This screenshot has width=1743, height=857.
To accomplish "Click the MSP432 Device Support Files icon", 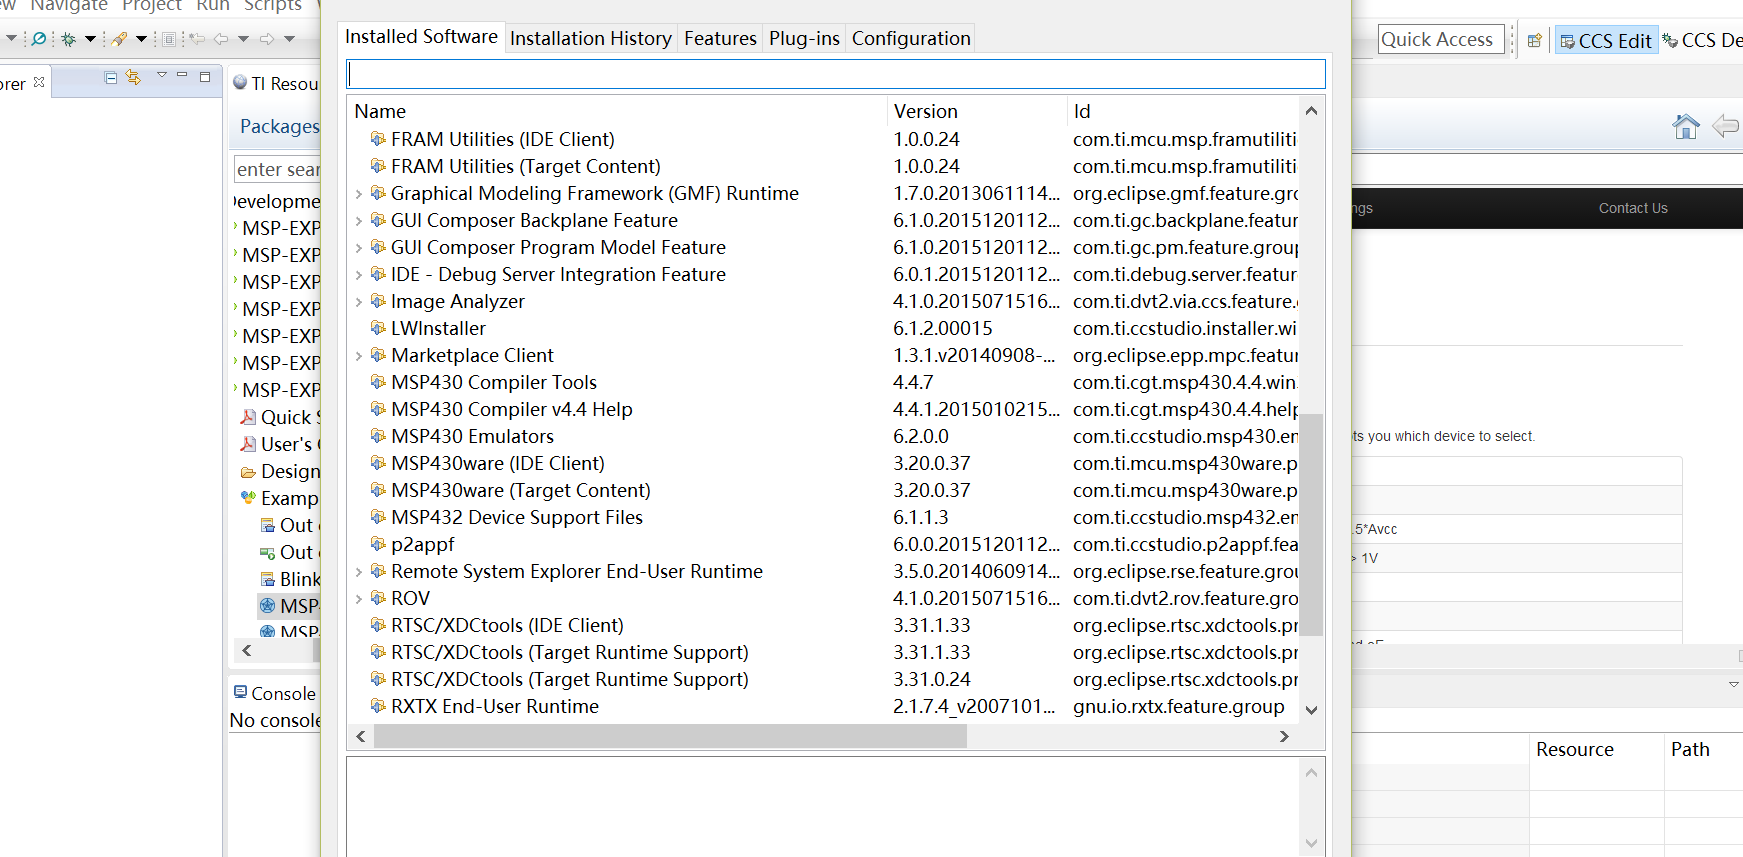I will click(x=378, y=516).
